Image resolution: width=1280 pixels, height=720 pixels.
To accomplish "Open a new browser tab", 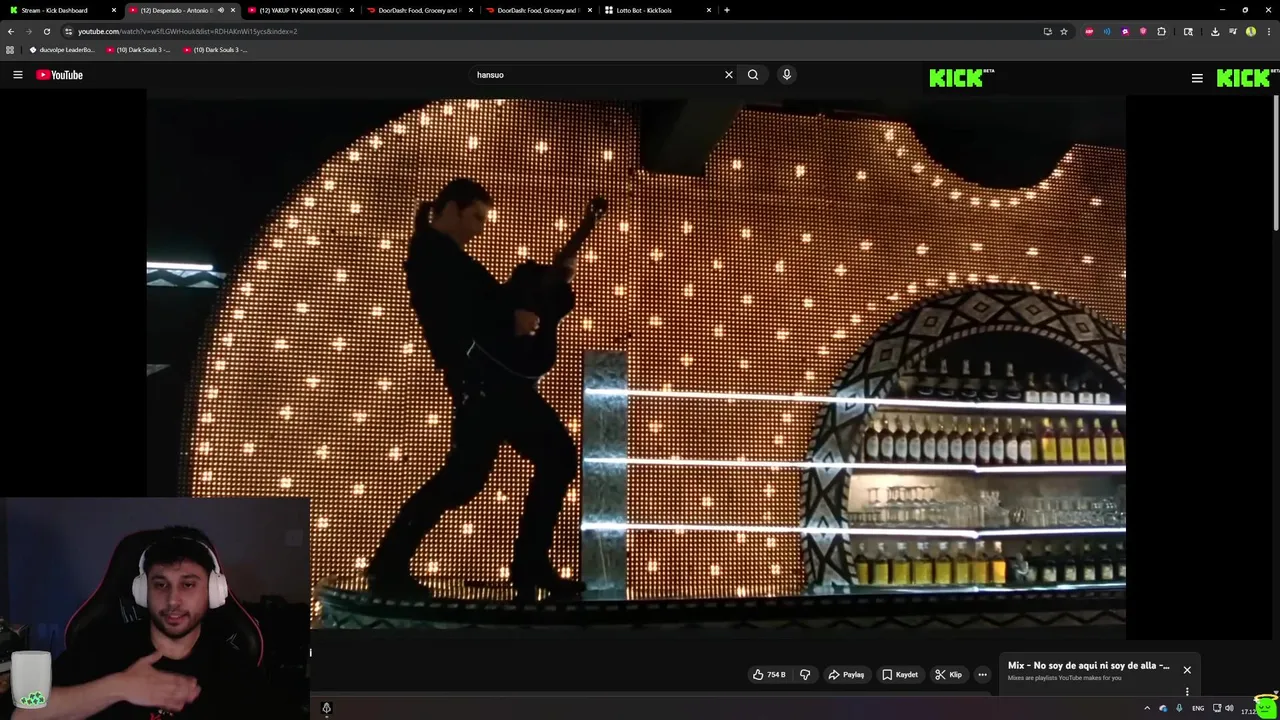I will coord(727,10).
